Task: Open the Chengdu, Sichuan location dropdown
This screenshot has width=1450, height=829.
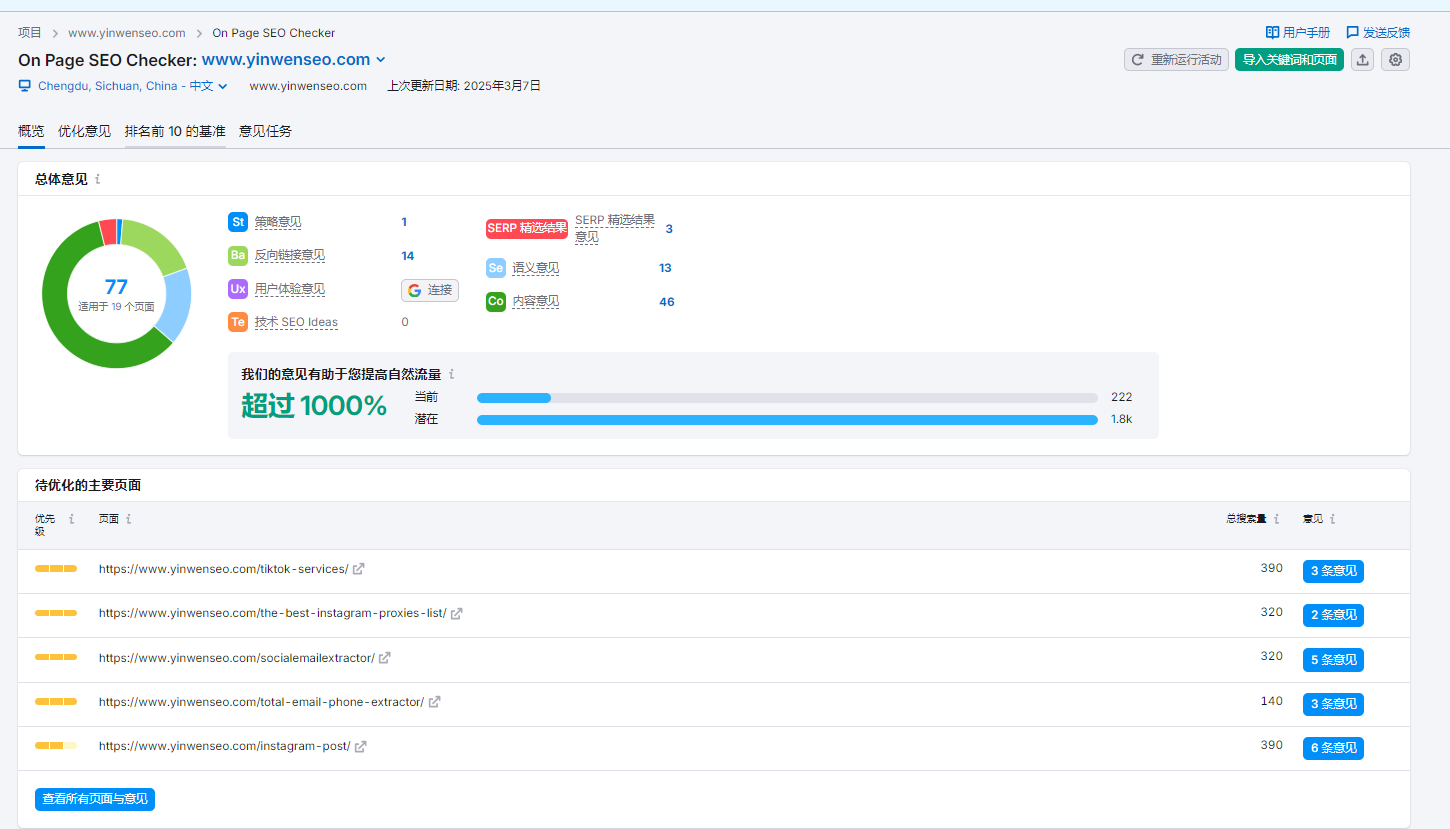Action: point(125,86)
